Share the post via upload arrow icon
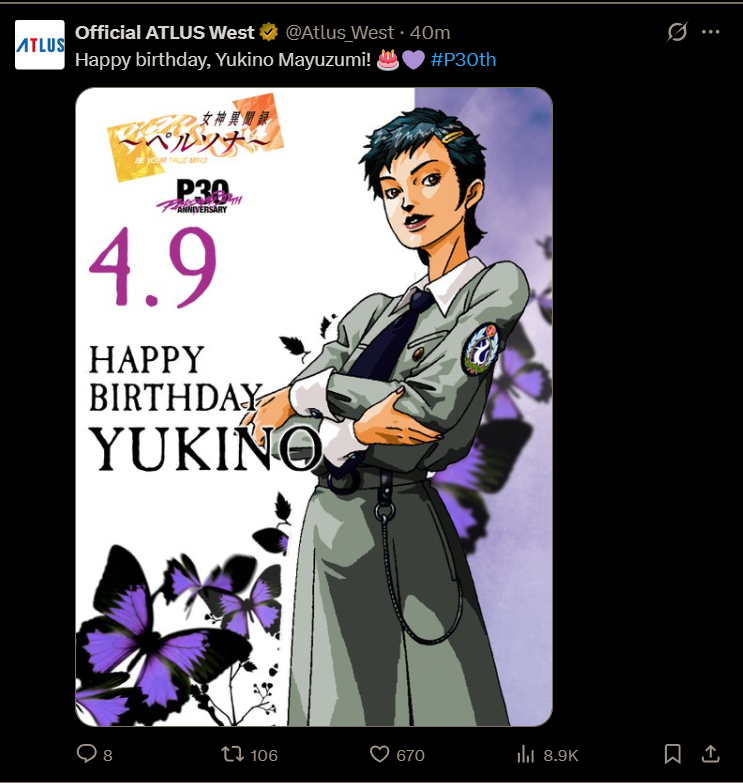 710,754
